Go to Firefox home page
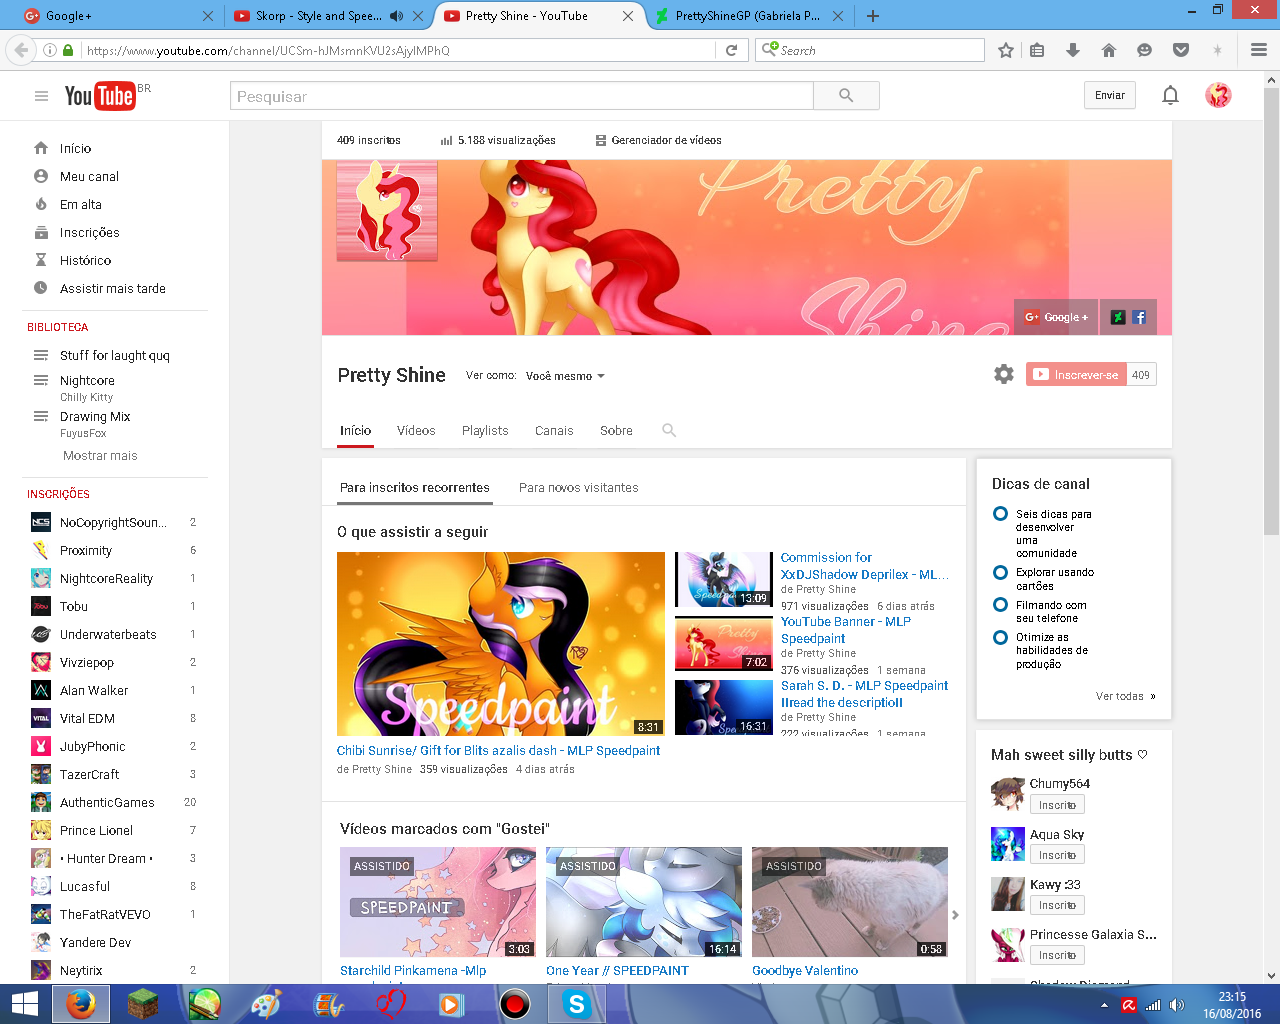The width and height of the screenshot is (1280, 1024). 1108,50
